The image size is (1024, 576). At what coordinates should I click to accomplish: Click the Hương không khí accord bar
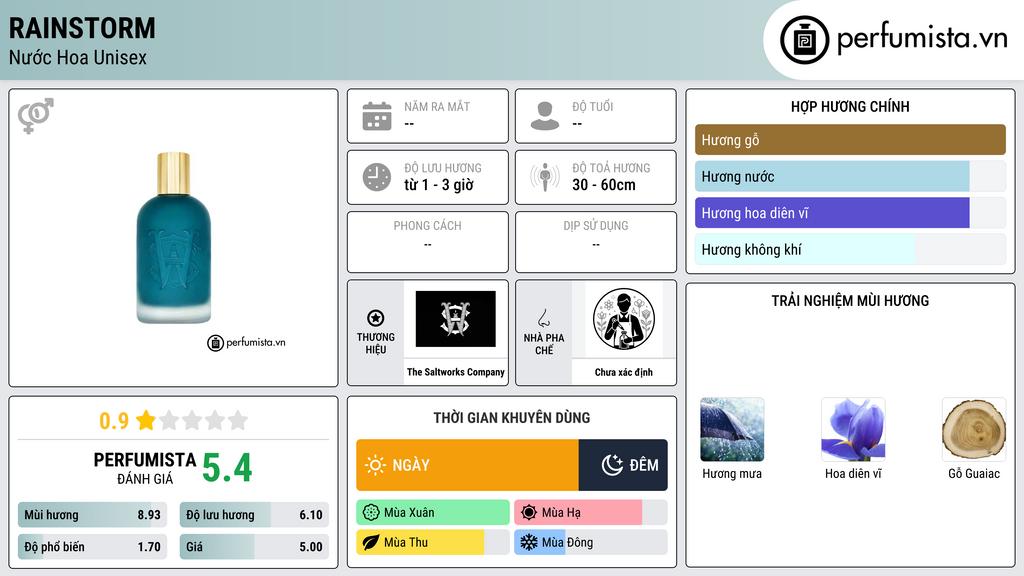pos(850,249)
